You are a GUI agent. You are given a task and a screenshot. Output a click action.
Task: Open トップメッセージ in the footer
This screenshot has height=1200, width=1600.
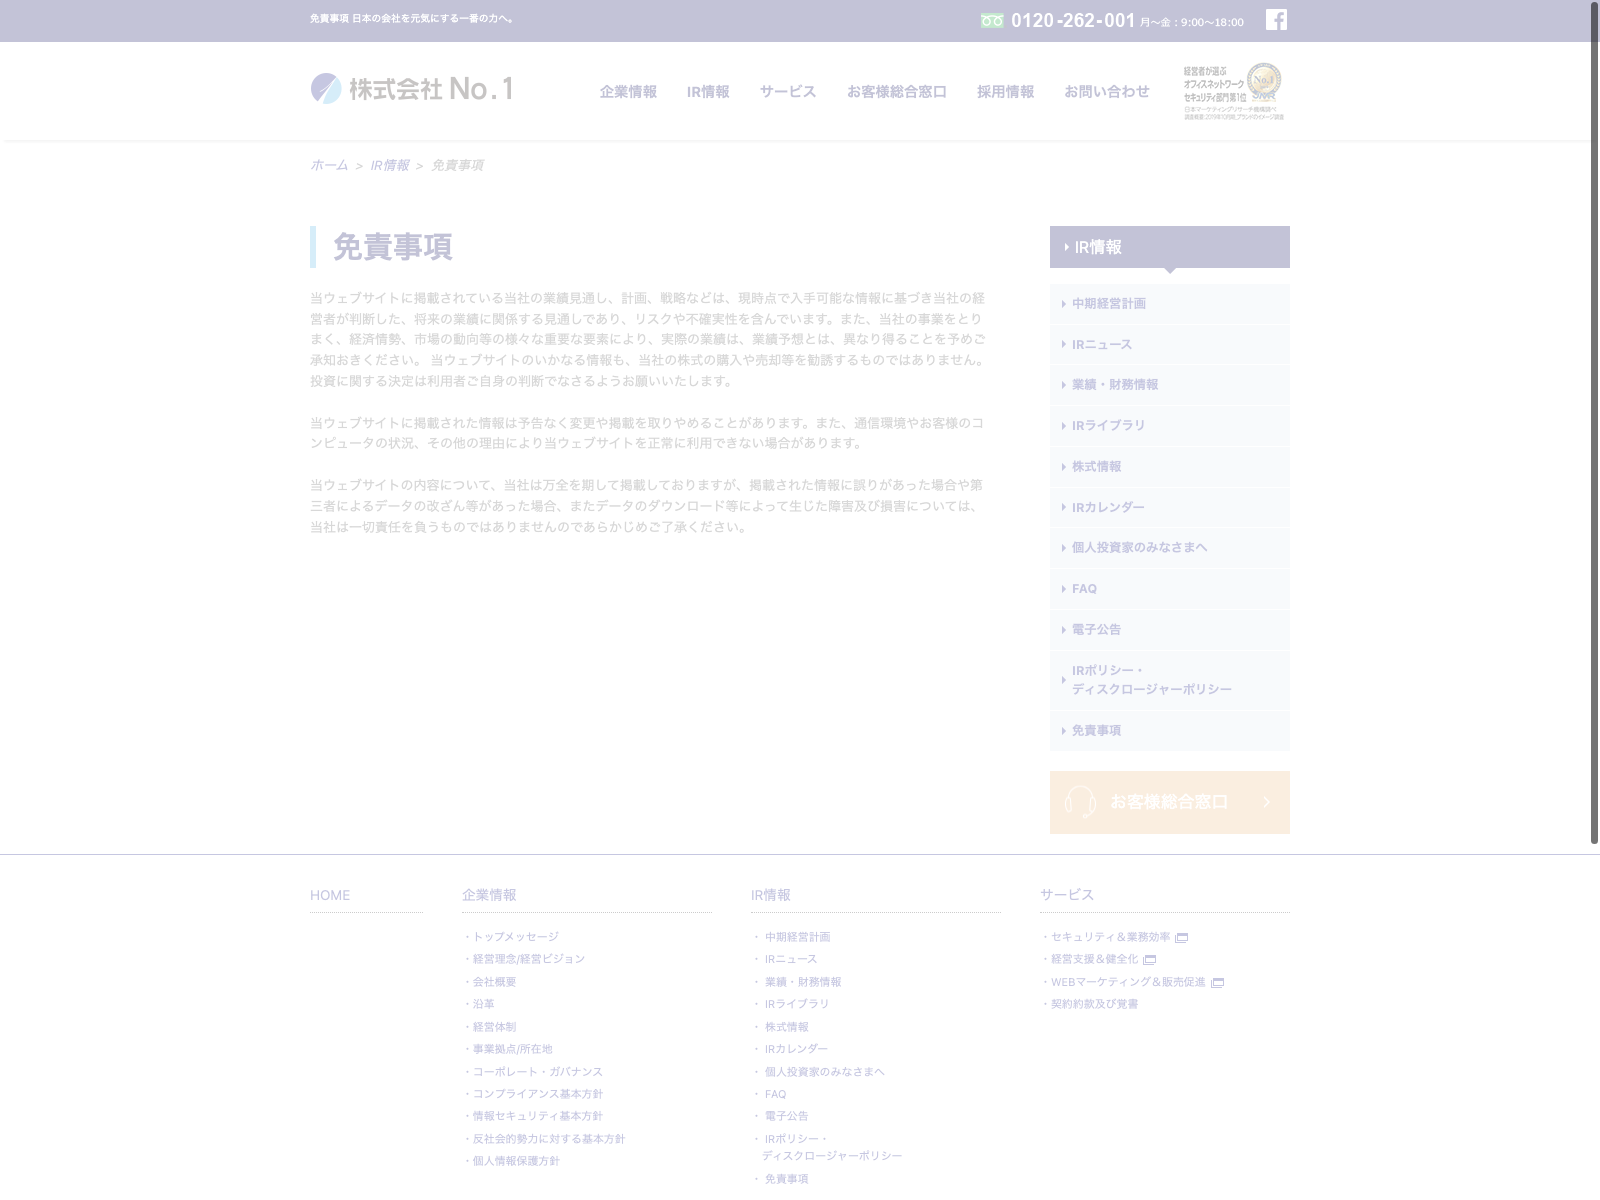515,937
